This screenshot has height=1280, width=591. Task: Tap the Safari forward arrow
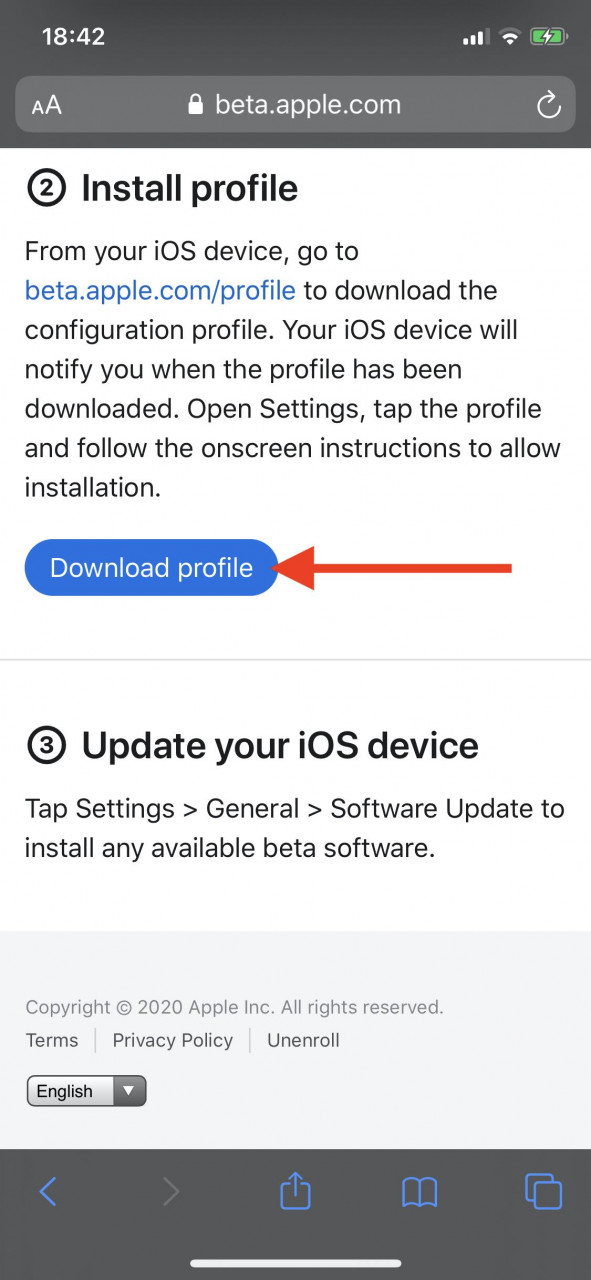click(171, 1191)
